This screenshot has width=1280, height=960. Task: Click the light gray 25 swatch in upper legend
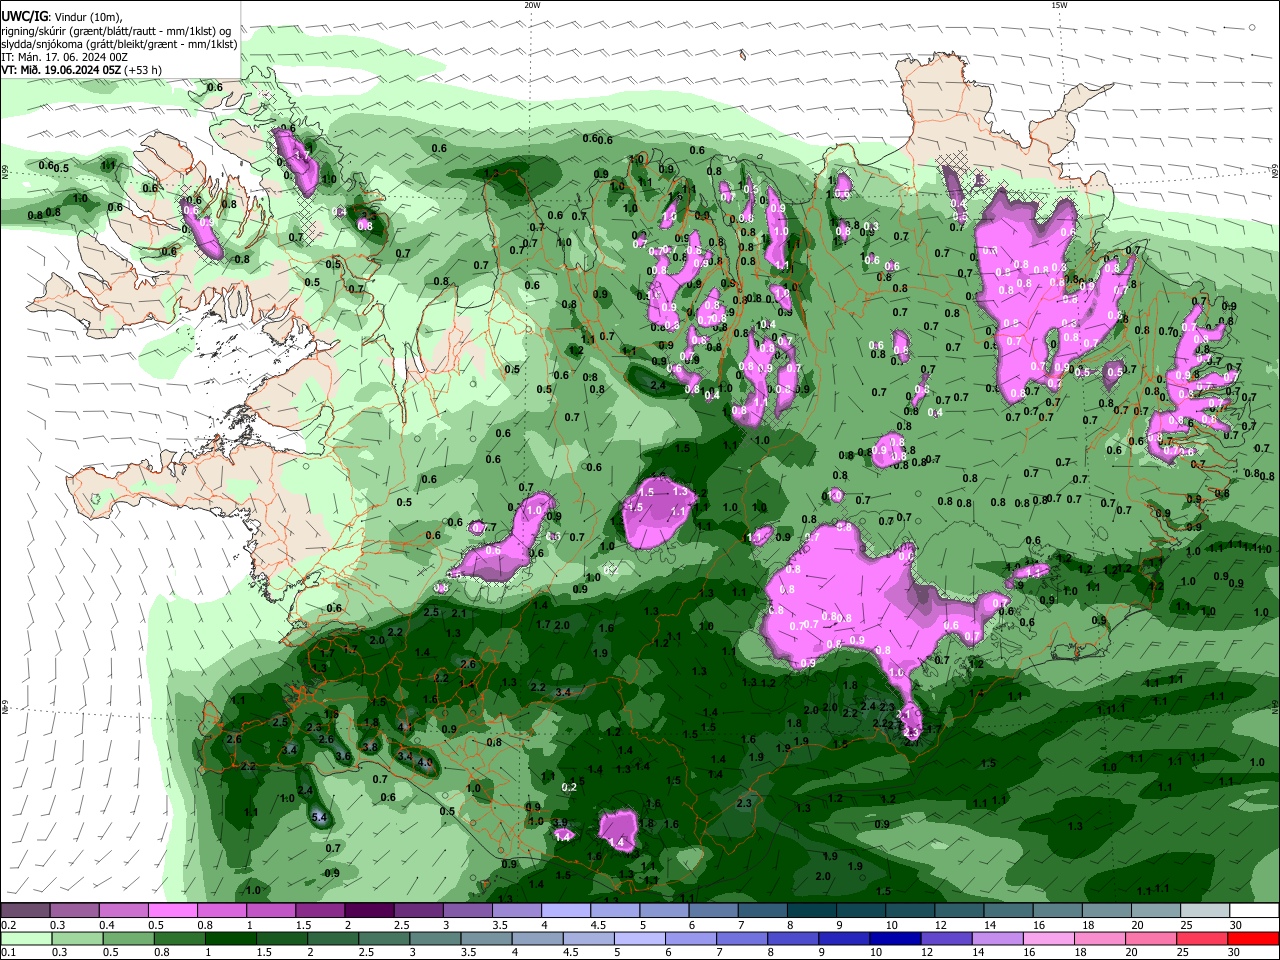click(1206, 911)
